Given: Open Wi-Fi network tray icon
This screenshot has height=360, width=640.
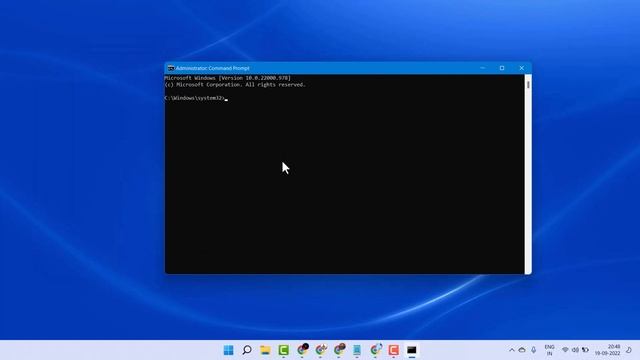Looking at the screenshot, I should click(x=565, y=350).
